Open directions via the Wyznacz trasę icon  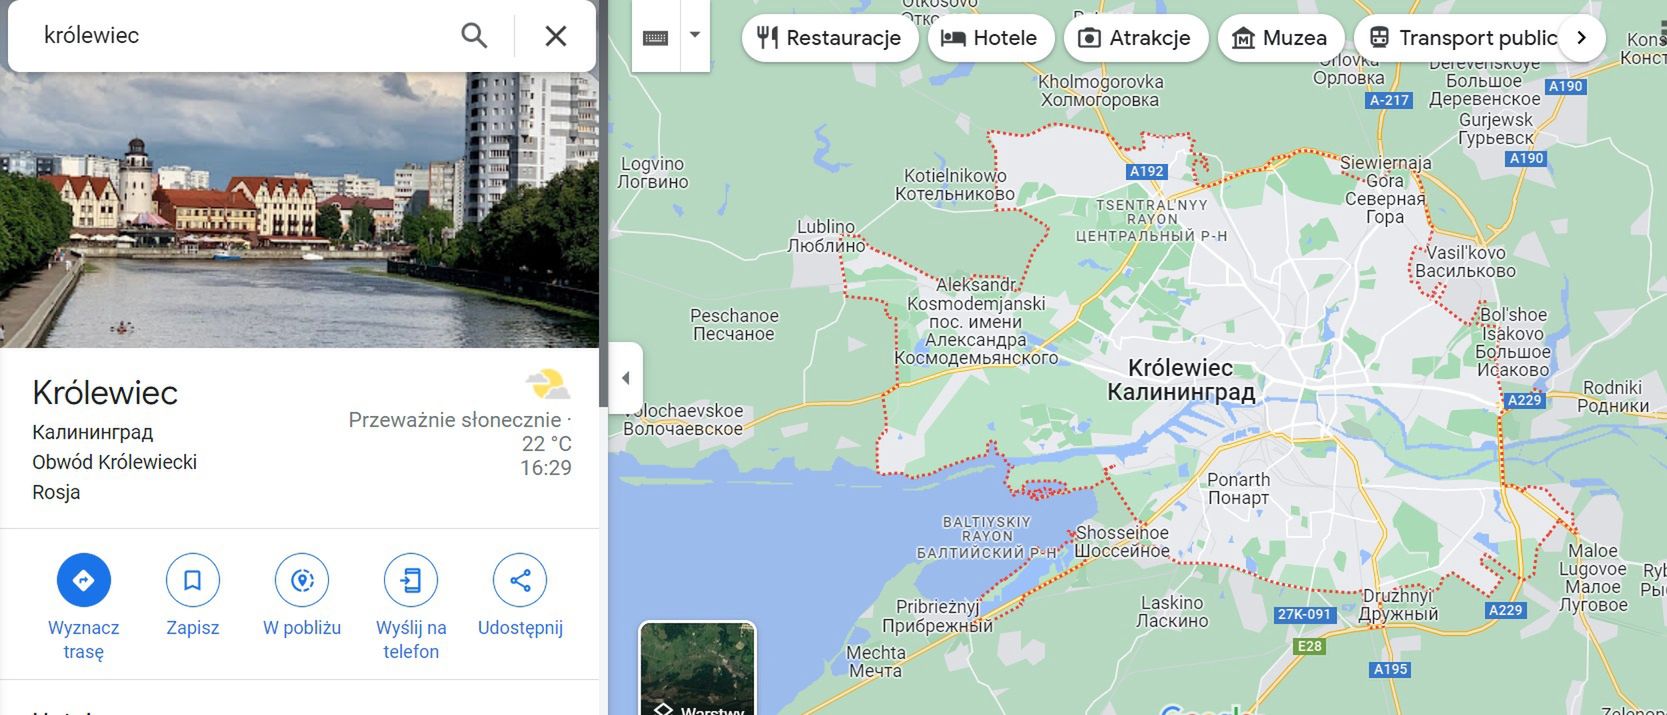tap(84, 580)
